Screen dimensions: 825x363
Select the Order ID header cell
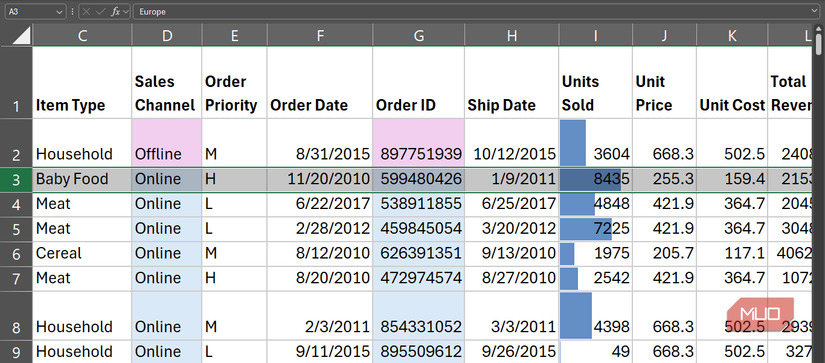[x=419, y=83]
